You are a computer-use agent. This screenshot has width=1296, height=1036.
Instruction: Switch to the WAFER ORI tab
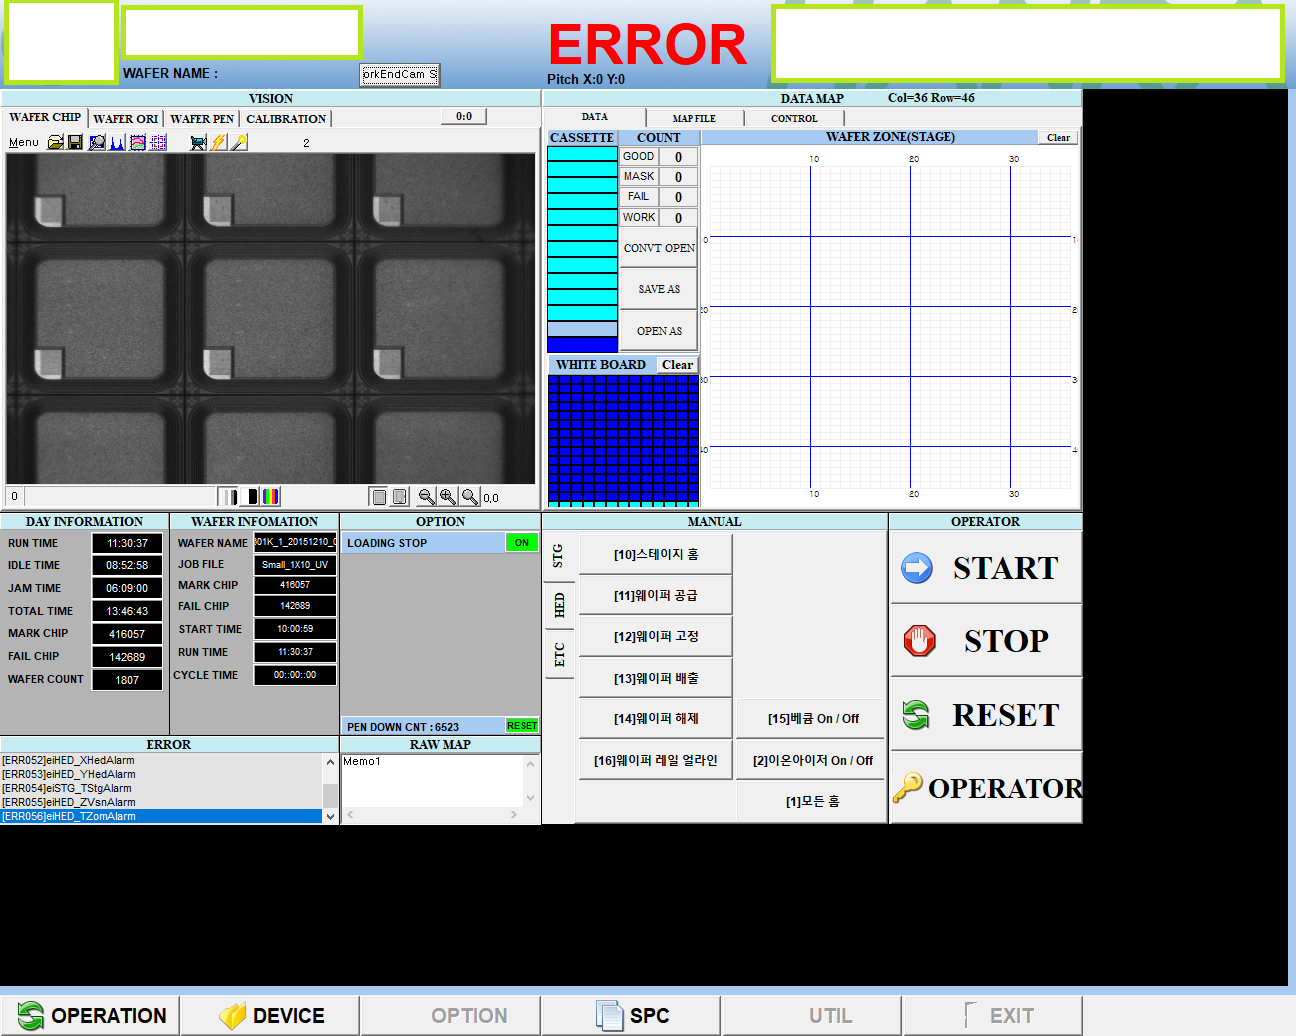coord(125,119)
